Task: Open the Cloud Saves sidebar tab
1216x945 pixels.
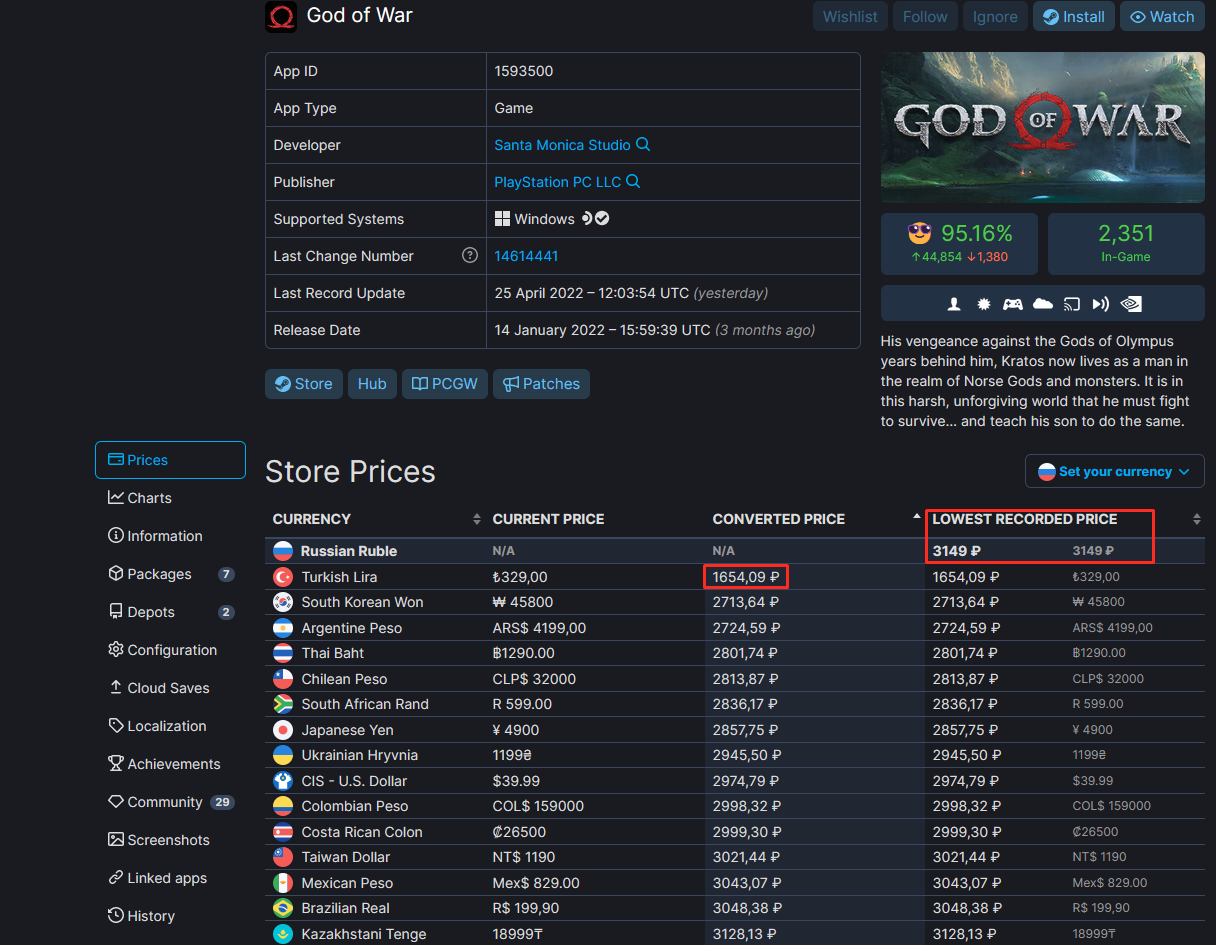Action: pyautogui.click(x=170, y=688)
